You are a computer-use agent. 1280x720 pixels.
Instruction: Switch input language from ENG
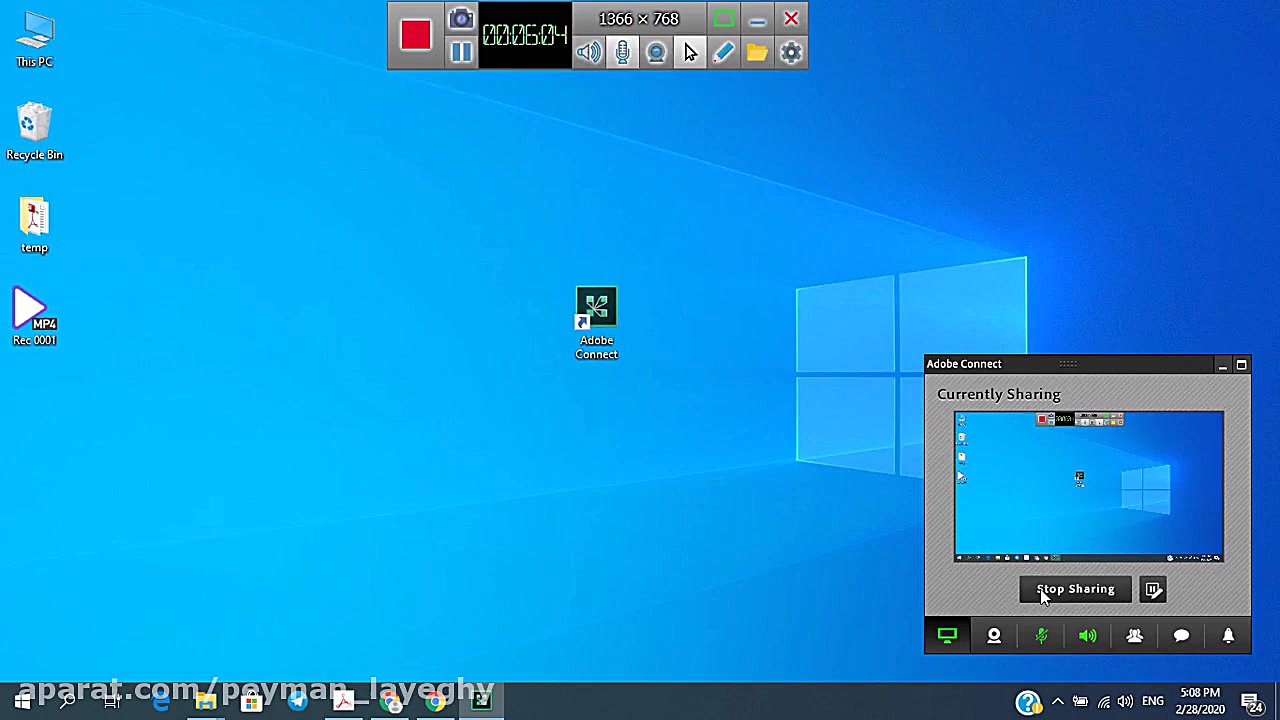tap(1153, 702)
